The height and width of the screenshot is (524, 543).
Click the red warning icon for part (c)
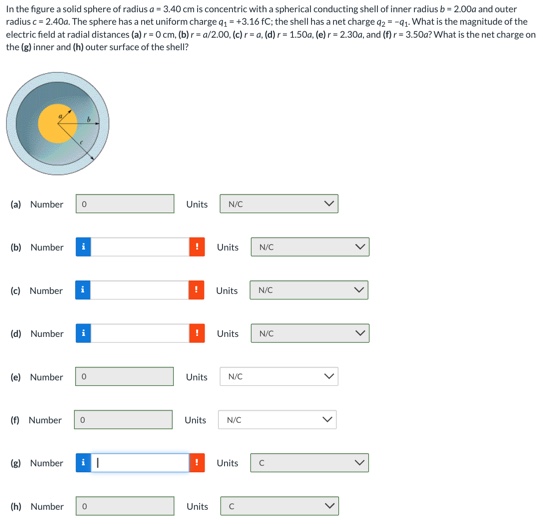pos(196,290)
